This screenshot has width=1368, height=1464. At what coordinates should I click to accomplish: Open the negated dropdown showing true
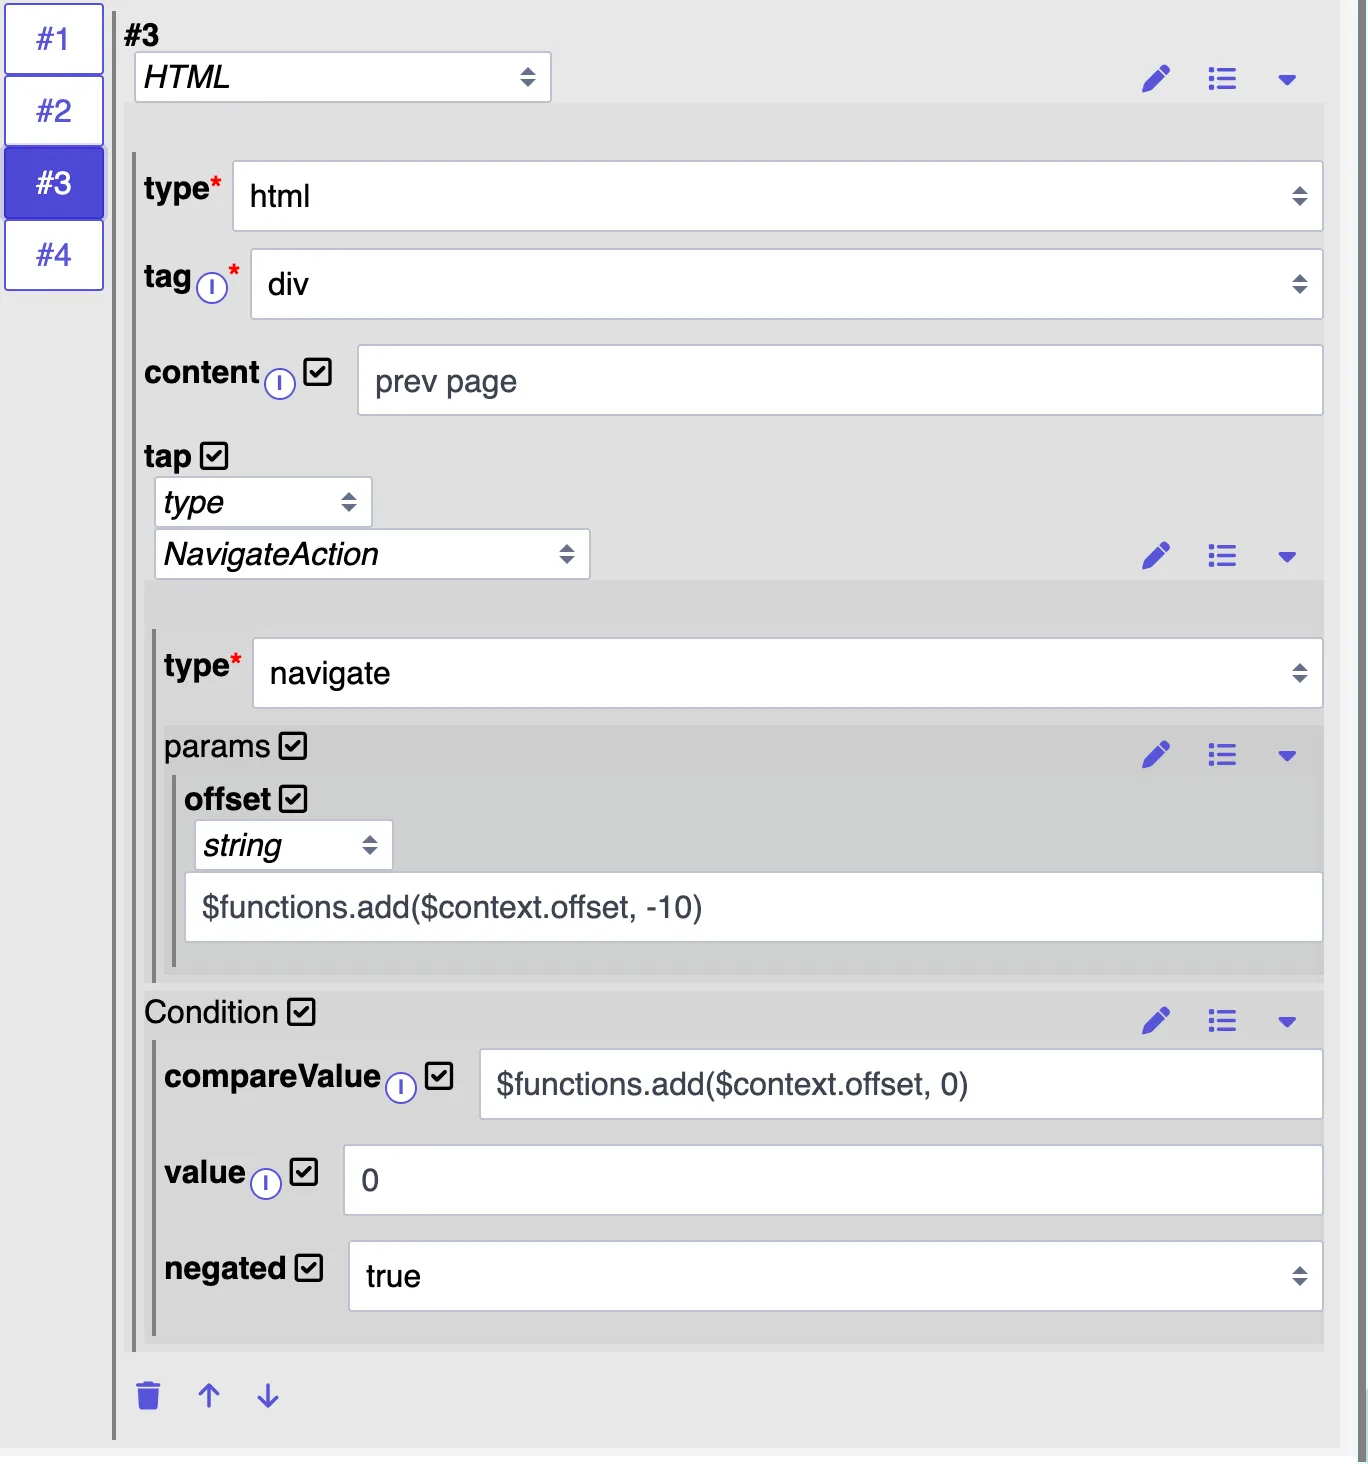[x=836, y=1276]
